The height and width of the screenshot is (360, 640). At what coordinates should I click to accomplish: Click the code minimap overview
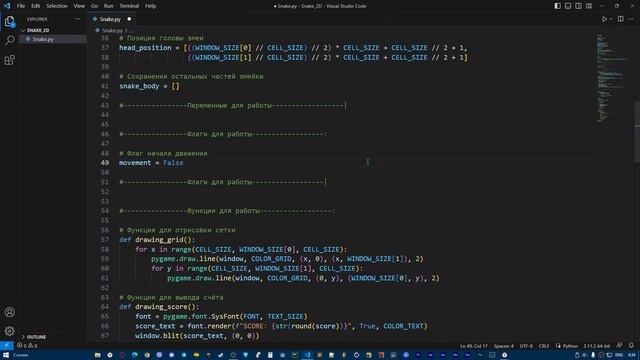611,78
